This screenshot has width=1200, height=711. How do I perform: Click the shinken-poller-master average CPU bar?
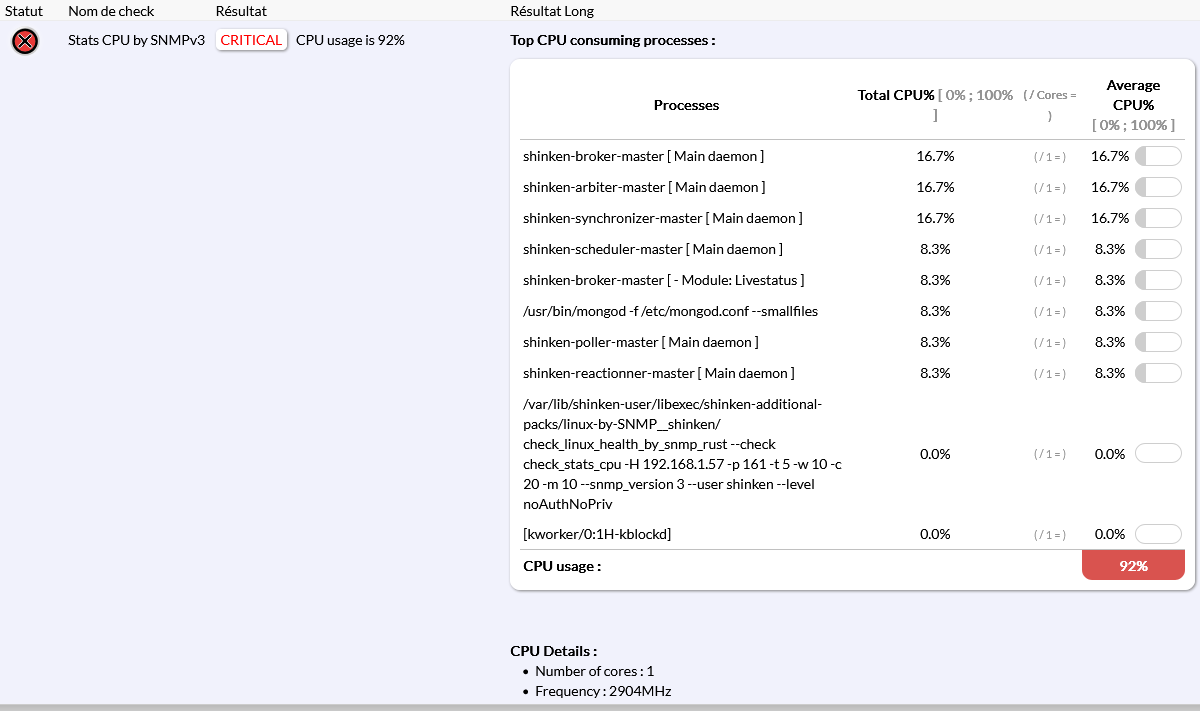tap(1158, 342)
